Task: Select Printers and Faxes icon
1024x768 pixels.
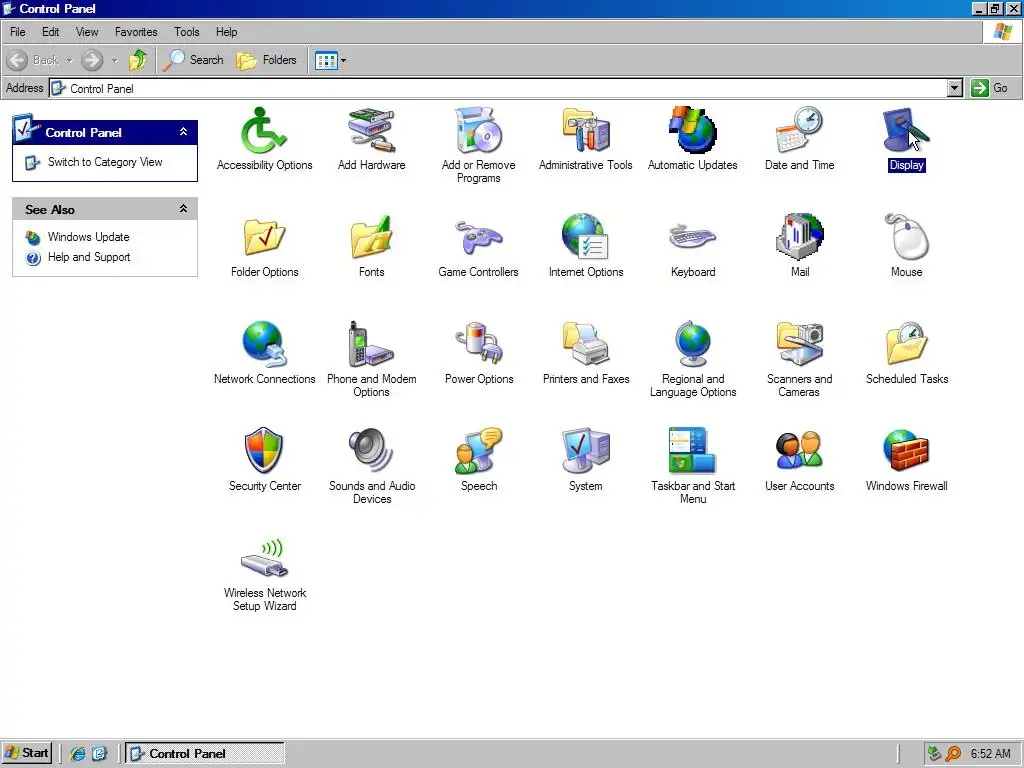Action: click(585, 344)
